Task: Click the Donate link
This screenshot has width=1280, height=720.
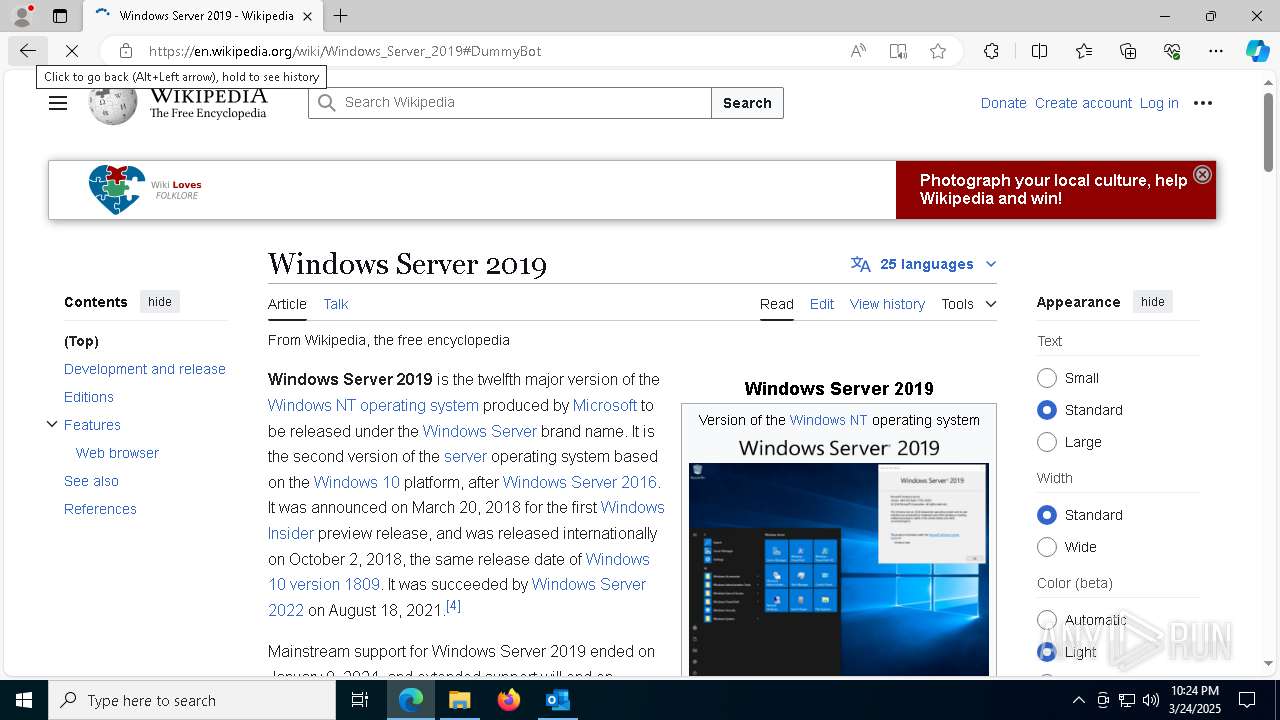Action: pos(1003,103)
